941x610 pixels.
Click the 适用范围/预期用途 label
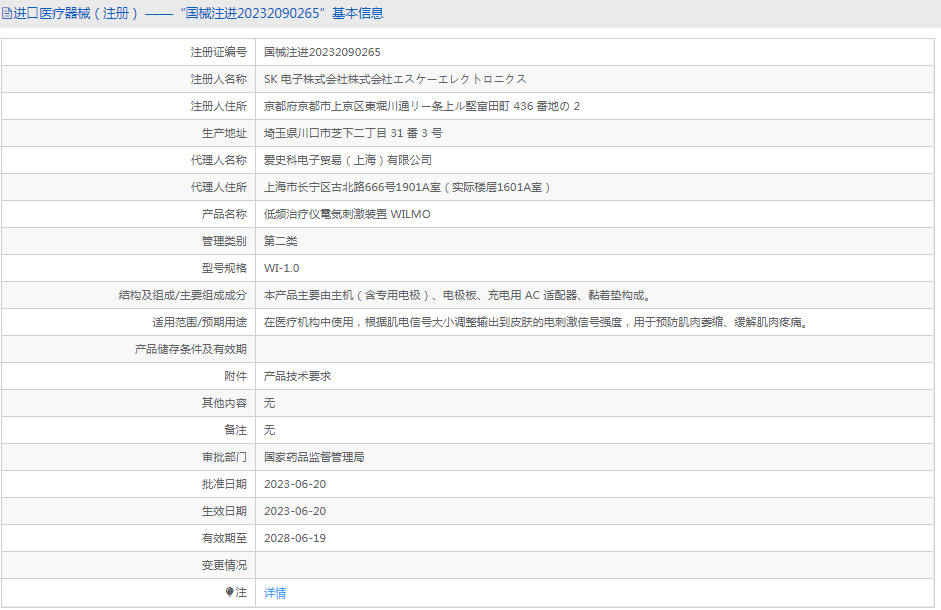199,322
